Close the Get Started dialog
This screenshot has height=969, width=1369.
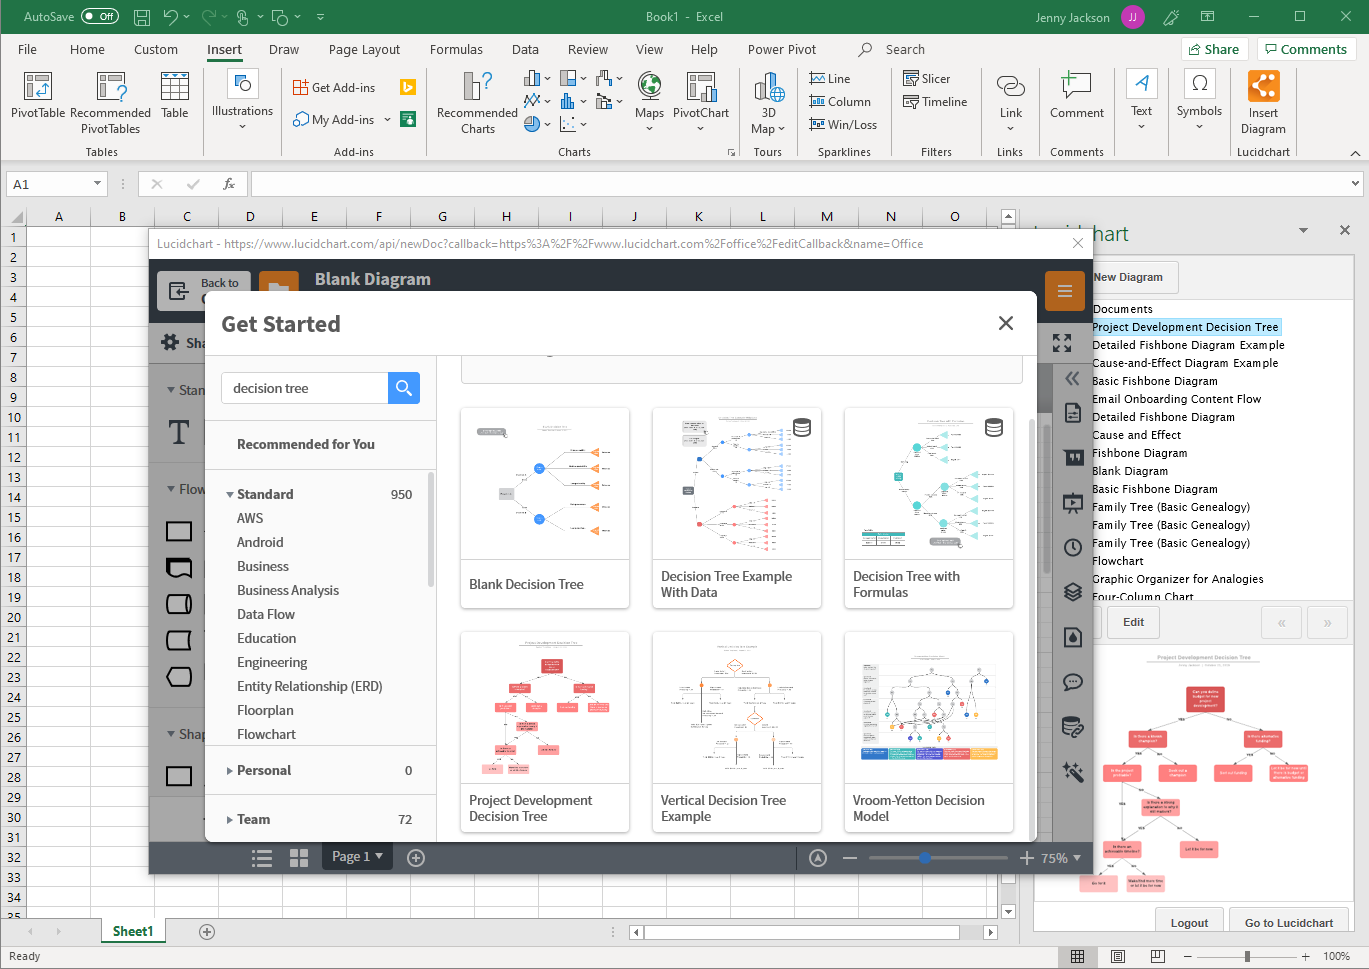click(x=1006, y=323)
